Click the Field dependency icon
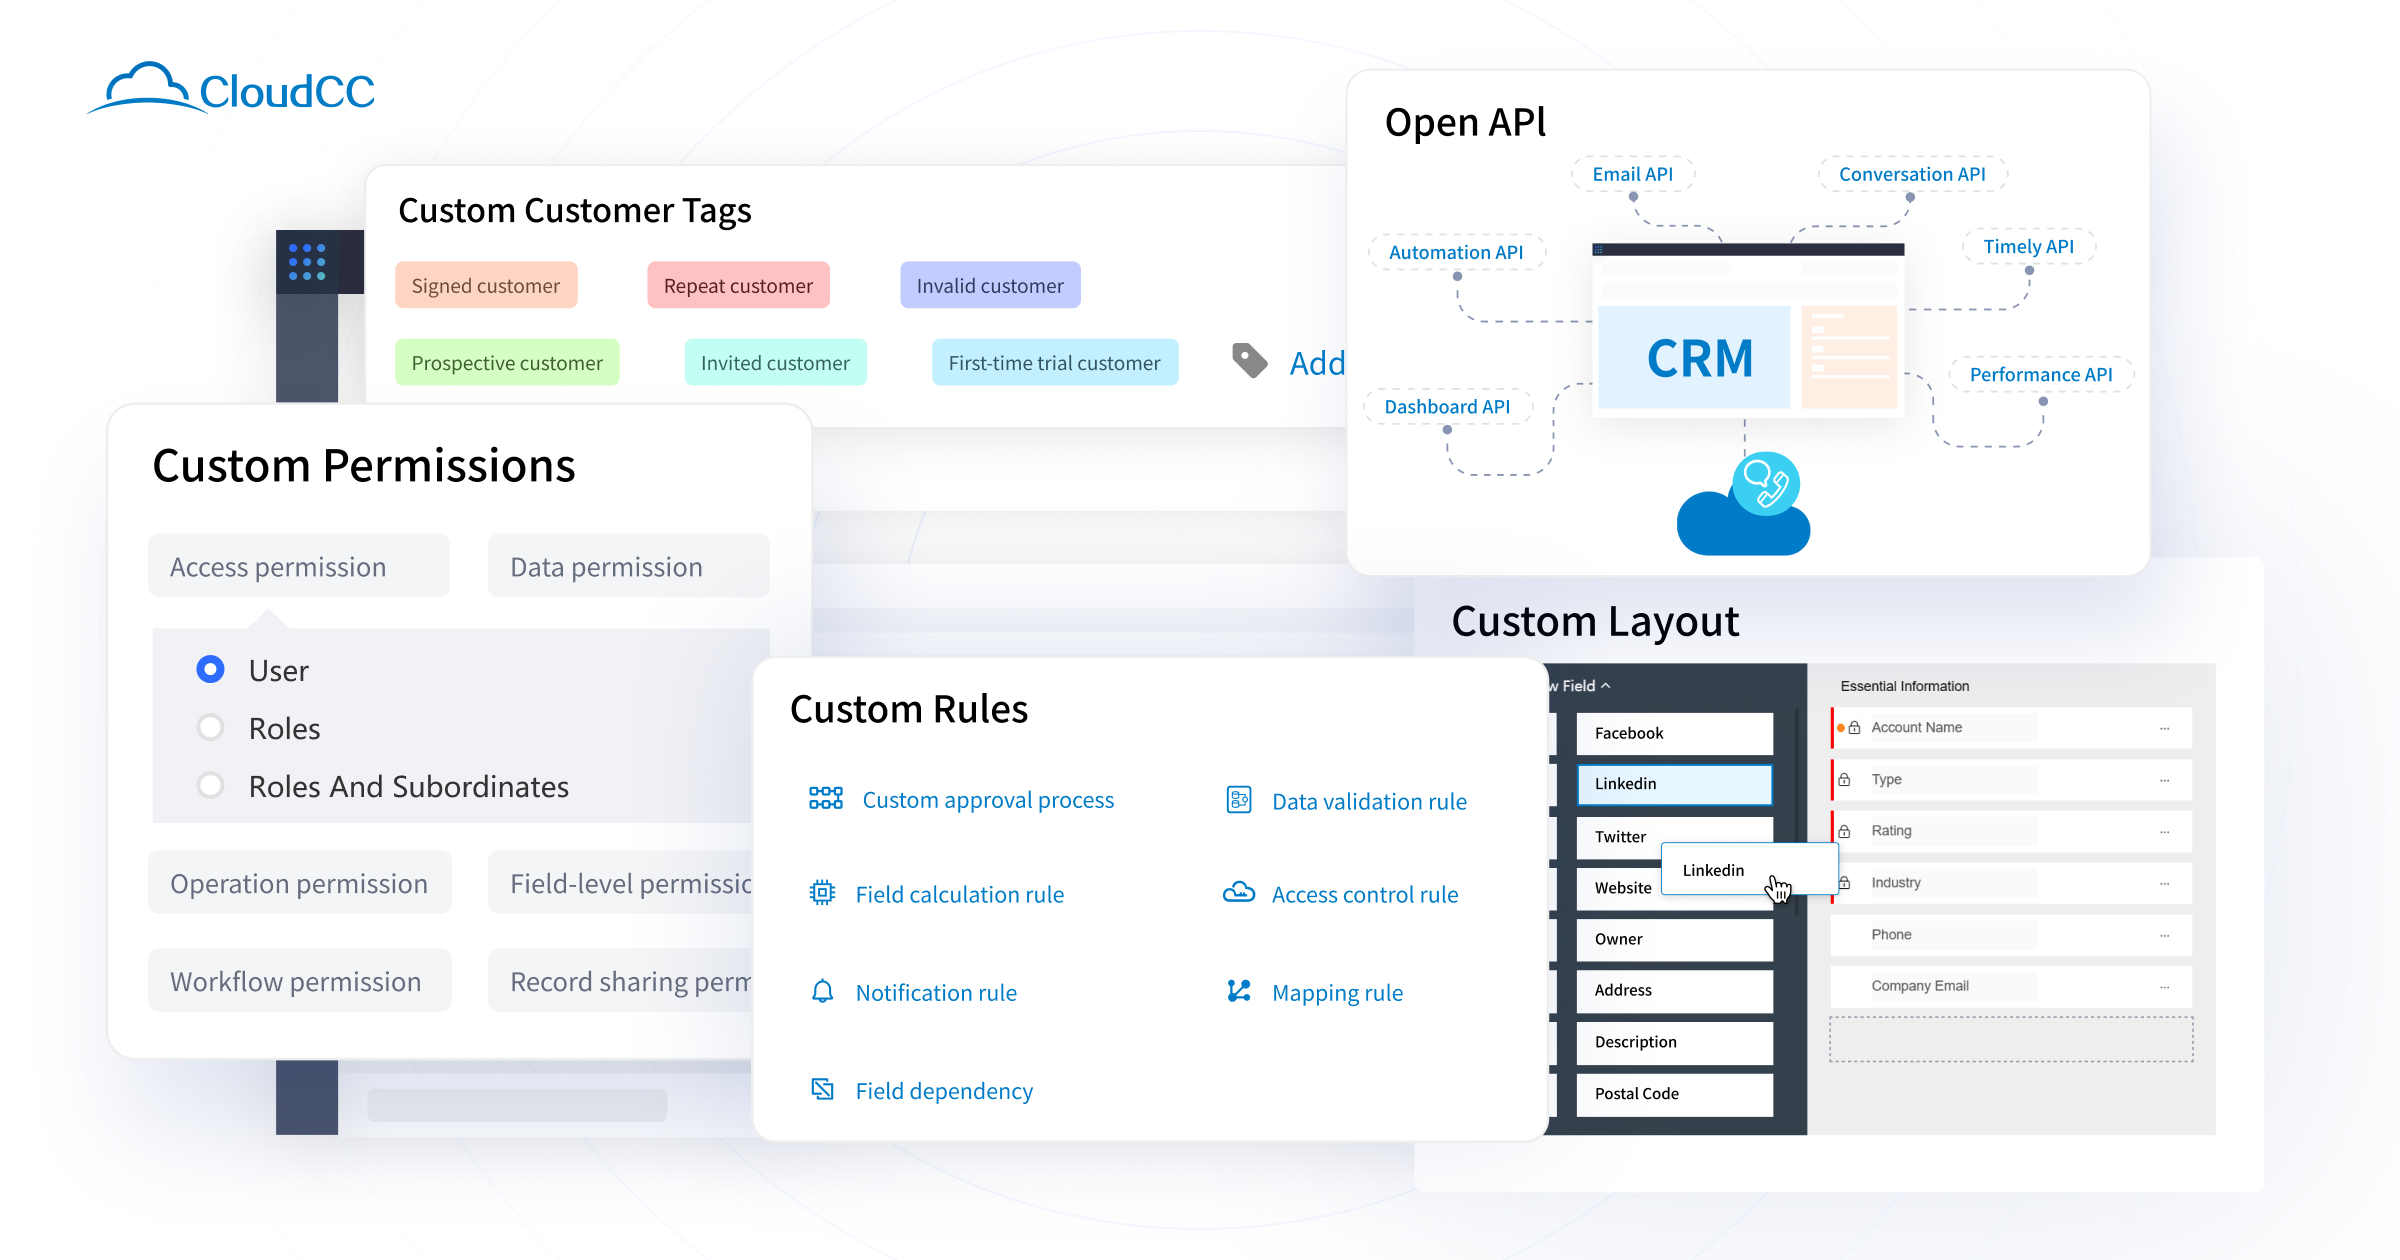The image size is (2400, 1260). (822, 1089)
